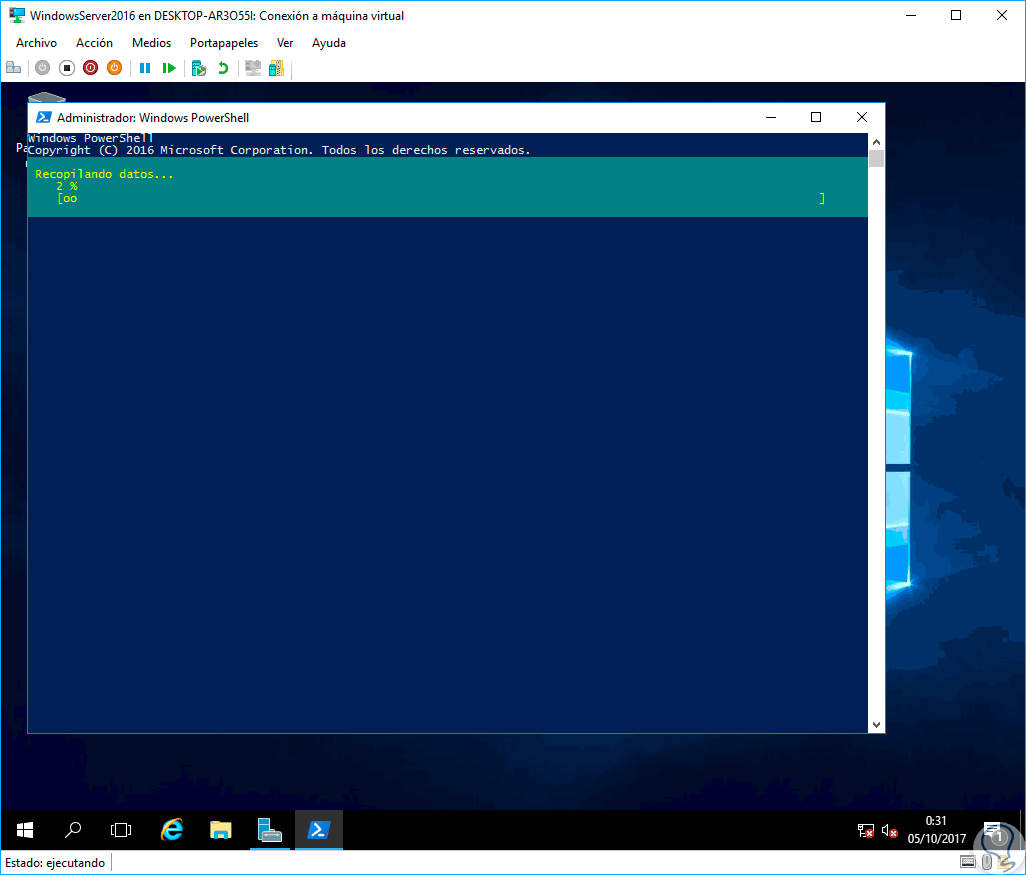
Task: Shut down the VM with the red power icon
Action: point(90,67)
